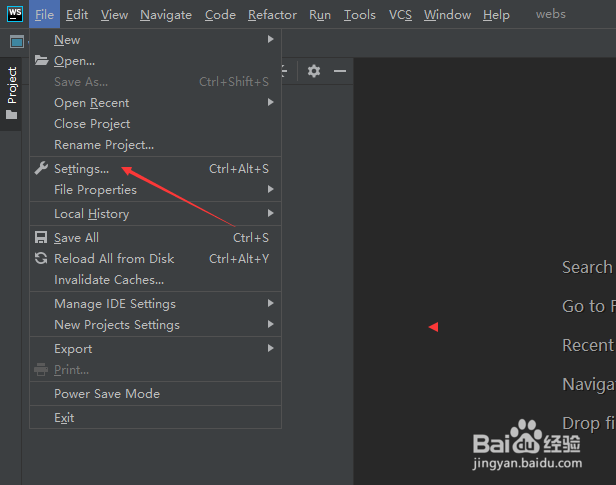
Task: Click the WebStorm WS logo icon
Action: tap(15, 14)
